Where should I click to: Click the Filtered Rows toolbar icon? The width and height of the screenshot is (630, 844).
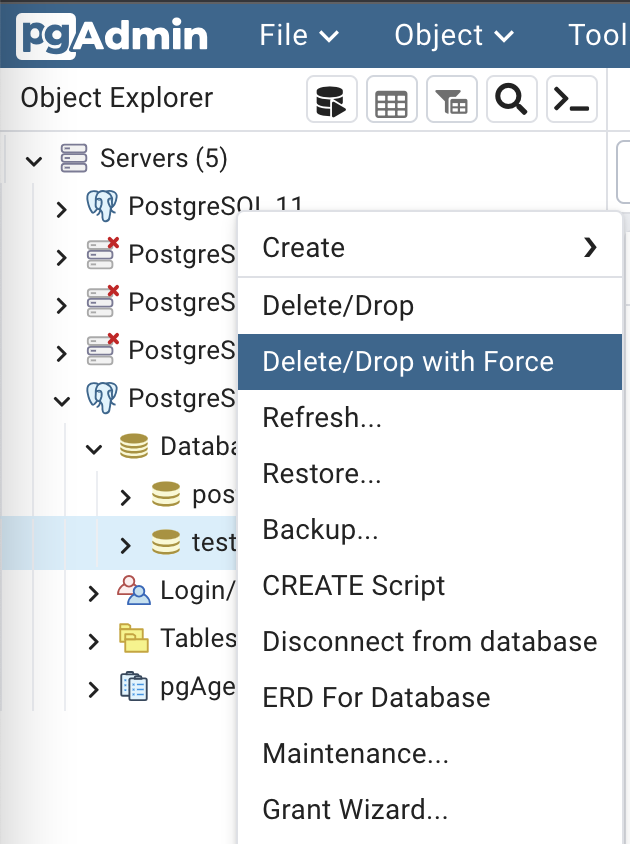451,100
